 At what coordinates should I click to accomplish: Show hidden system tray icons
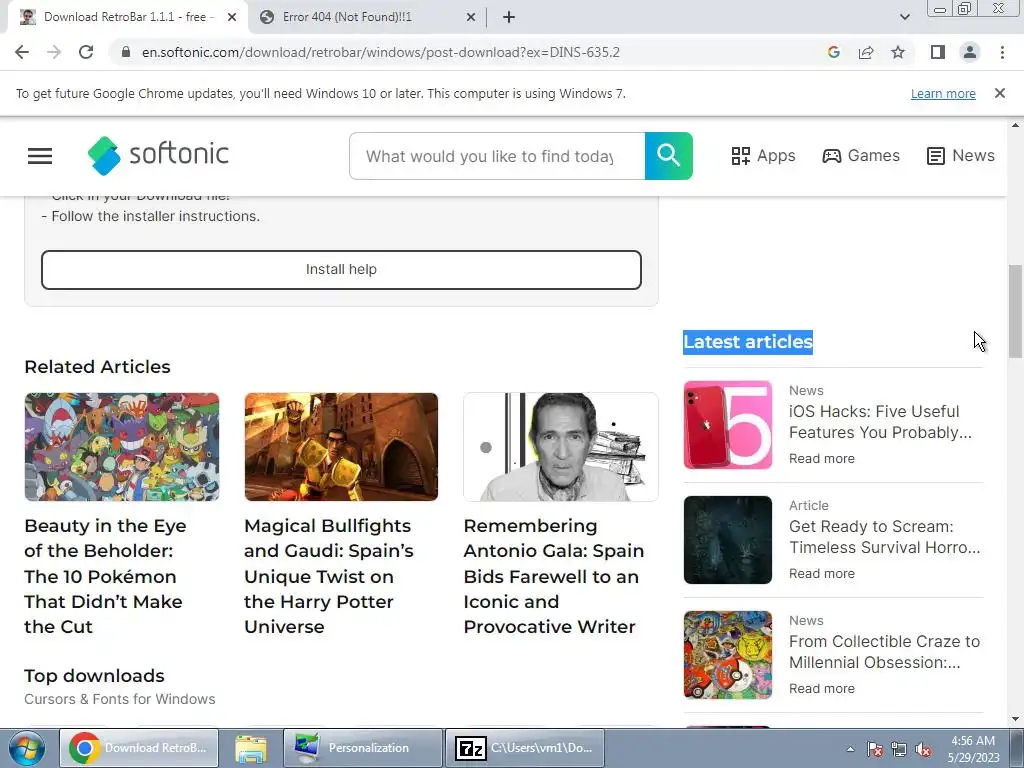point(850,749)
